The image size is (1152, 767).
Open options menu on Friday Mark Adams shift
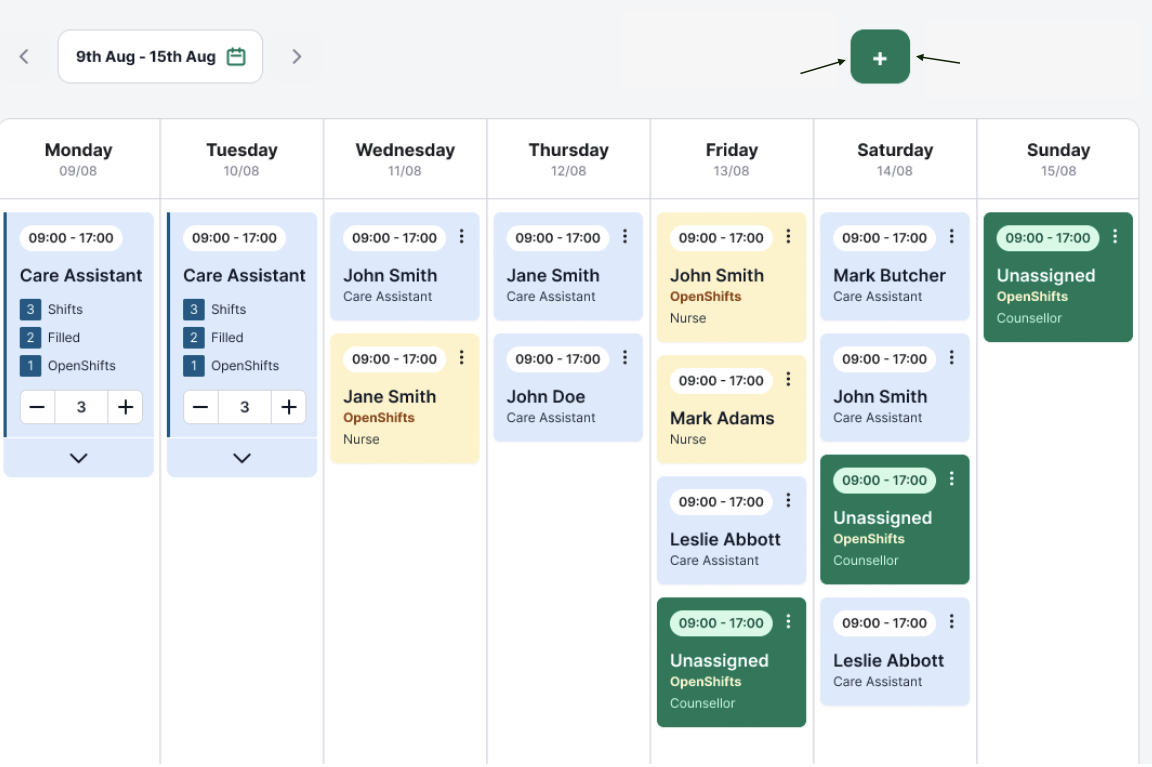click(788, 380)
